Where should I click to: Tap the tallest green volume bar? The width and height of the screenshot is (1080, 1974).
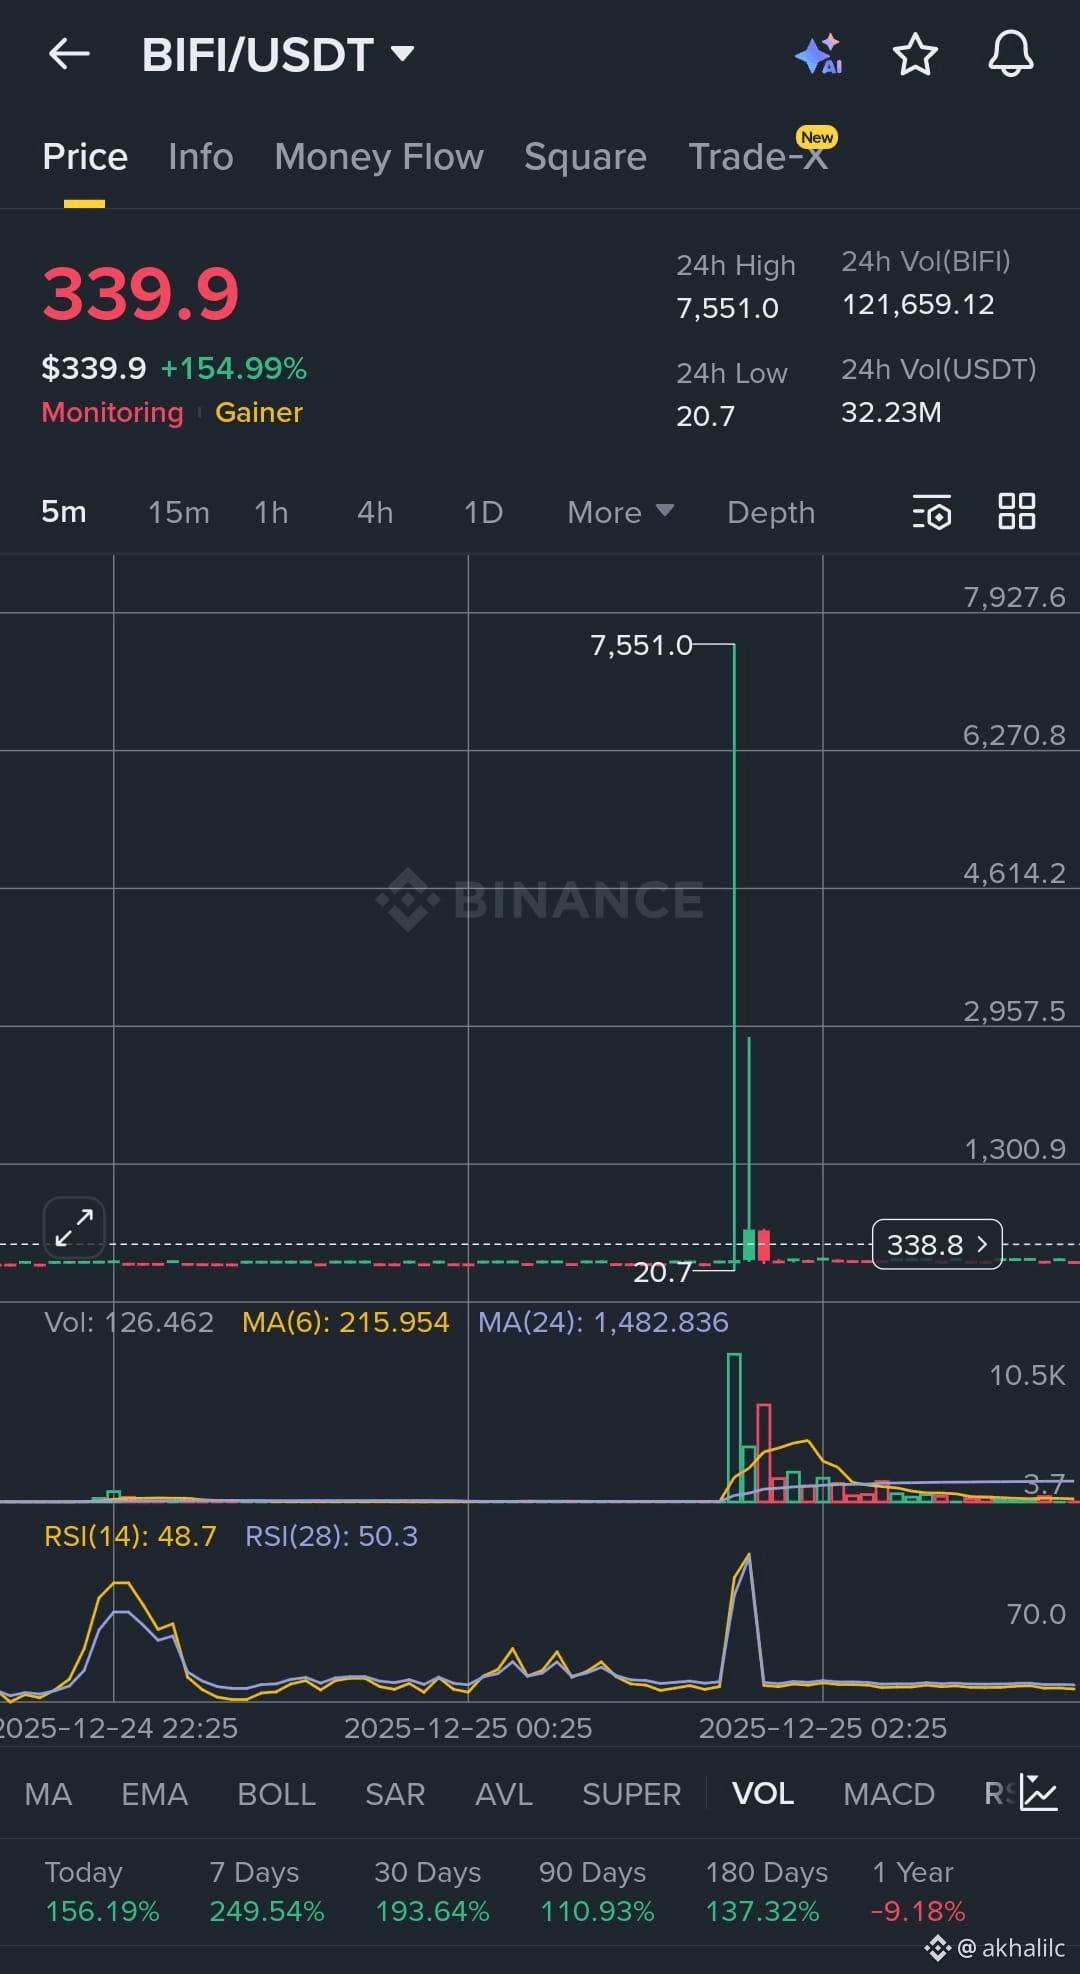734,1427
